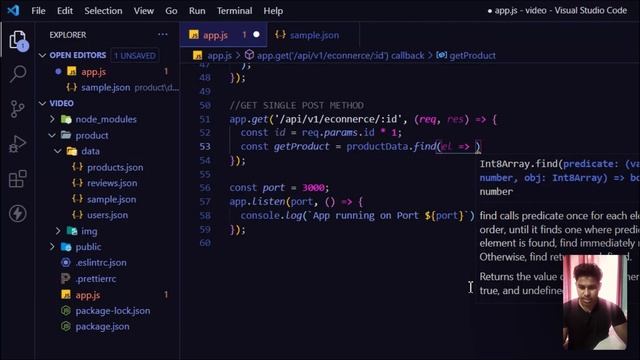The height and width of the screenshot is (360, 640).
Task: Collapse the Open Editors section
Action: click(x=42, y=55)
